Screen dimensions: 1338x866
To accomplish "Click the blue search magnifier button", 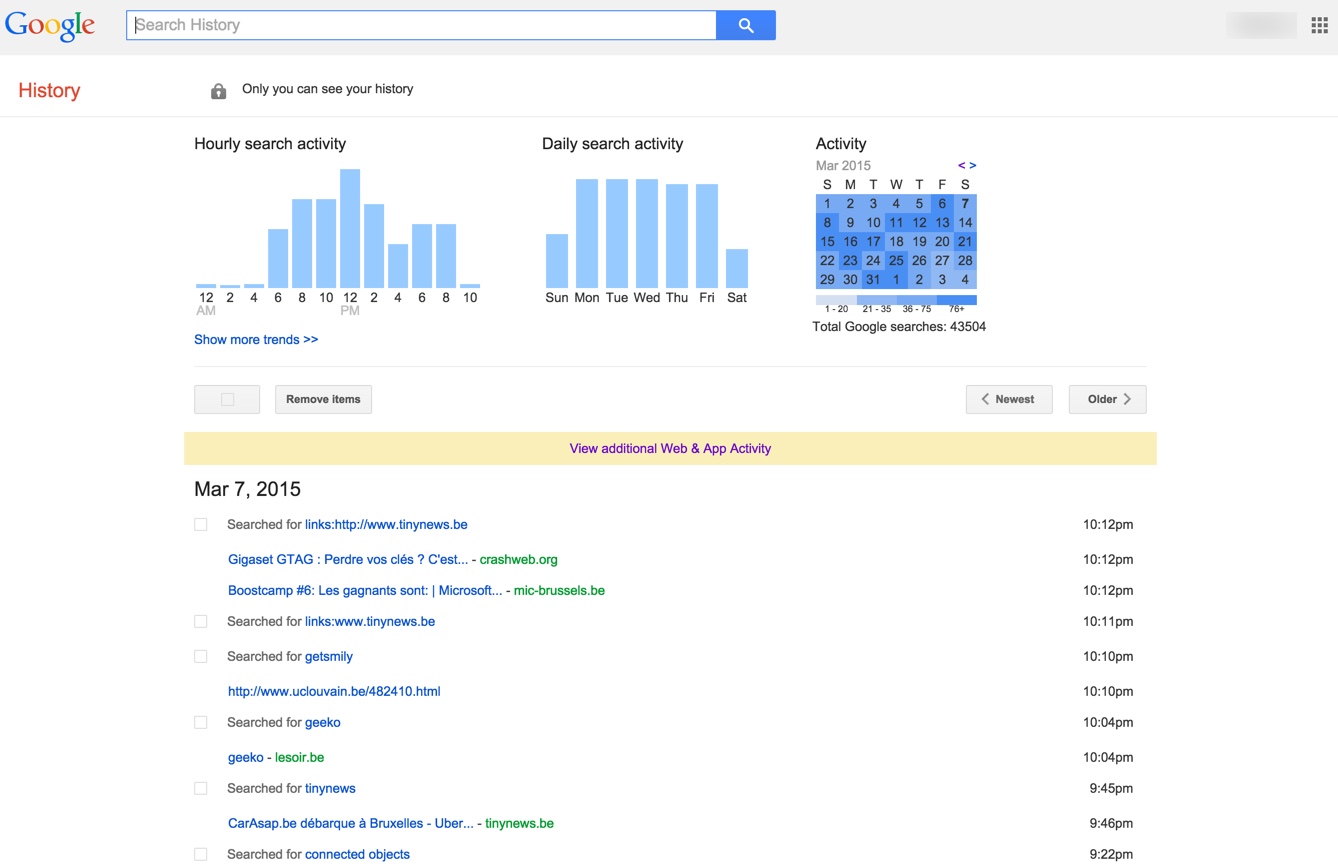I will (x=745, y=25).
